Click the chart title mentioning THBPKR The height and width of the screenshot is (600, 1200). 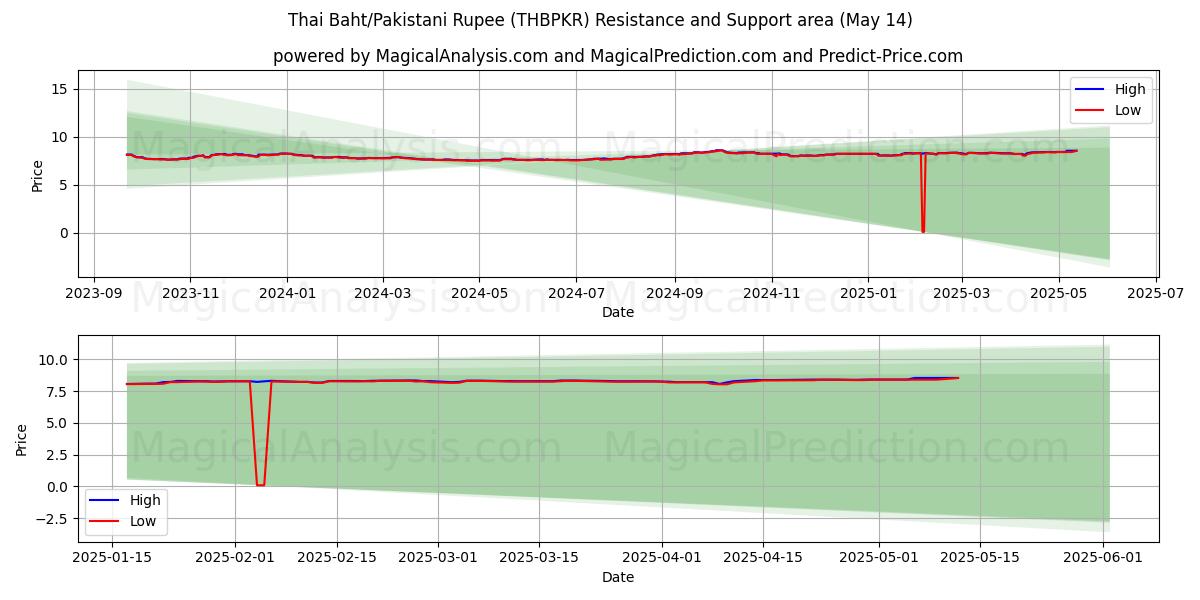click(600, 20)
